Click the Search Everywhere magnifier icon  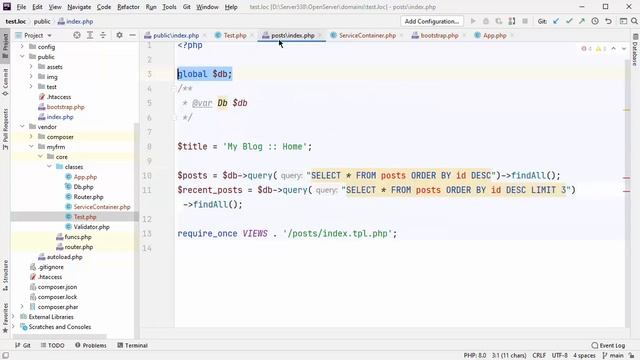(x=634, y=21)
